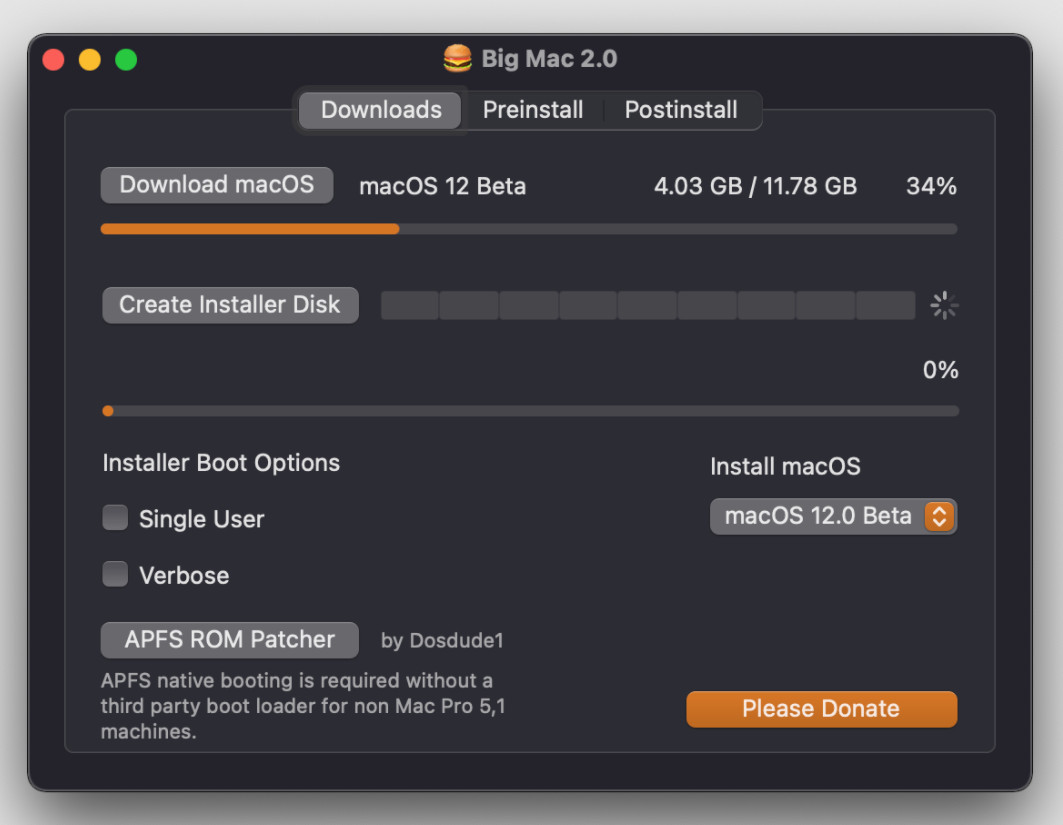Click the Big Mac burger icon in title
Image resolution: width=1063 pixels, height=825 pixels.
[x=458, y=58]
